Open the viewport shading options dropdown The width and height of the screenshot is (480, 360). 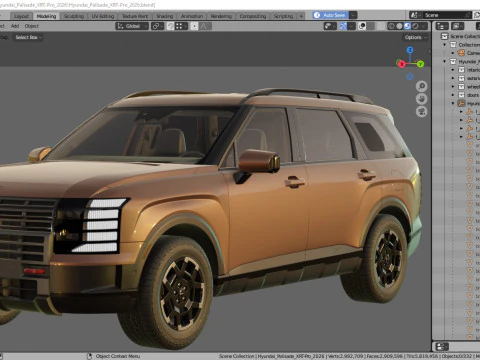point(424,26)
